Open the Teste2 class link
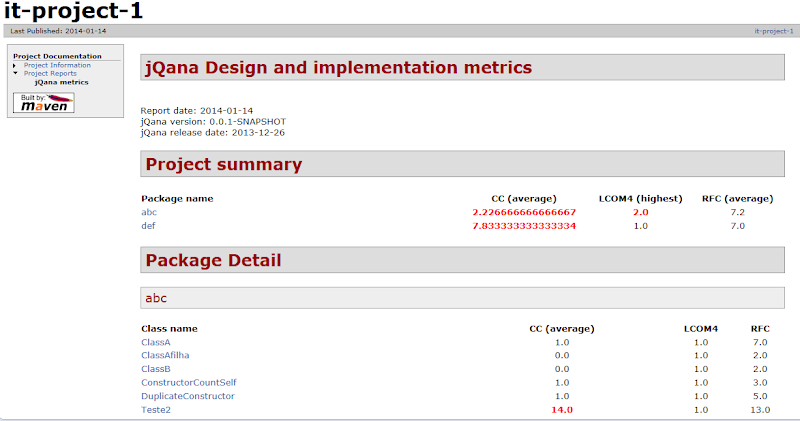Screen dimensions: 800x421 [156, 410]
